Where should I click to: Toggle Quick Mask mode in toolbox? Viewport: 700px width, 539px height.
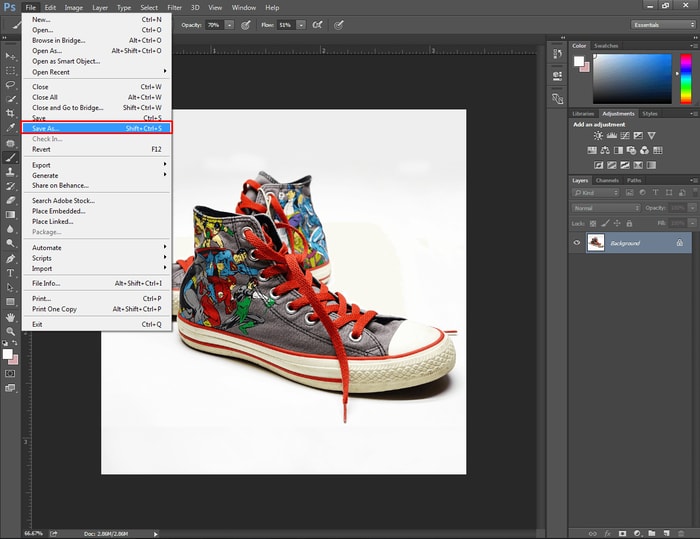pos(10,373)
